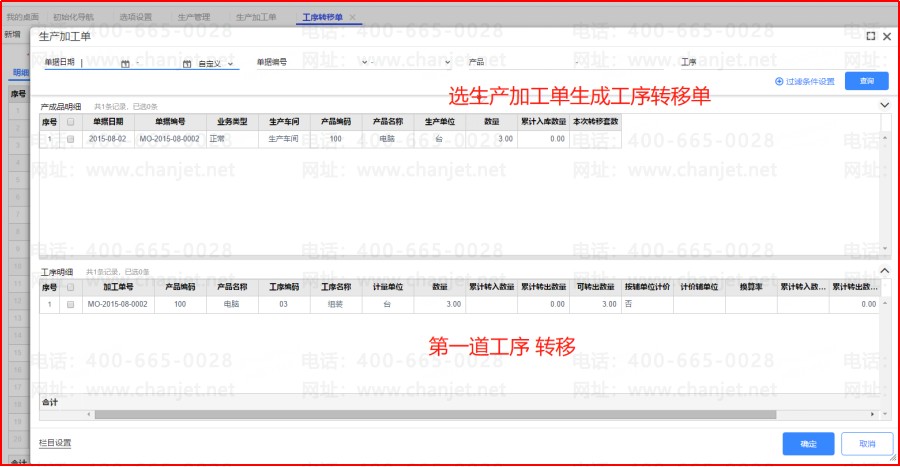Close the 生产加工单 dialog

[x=887, y=36]
